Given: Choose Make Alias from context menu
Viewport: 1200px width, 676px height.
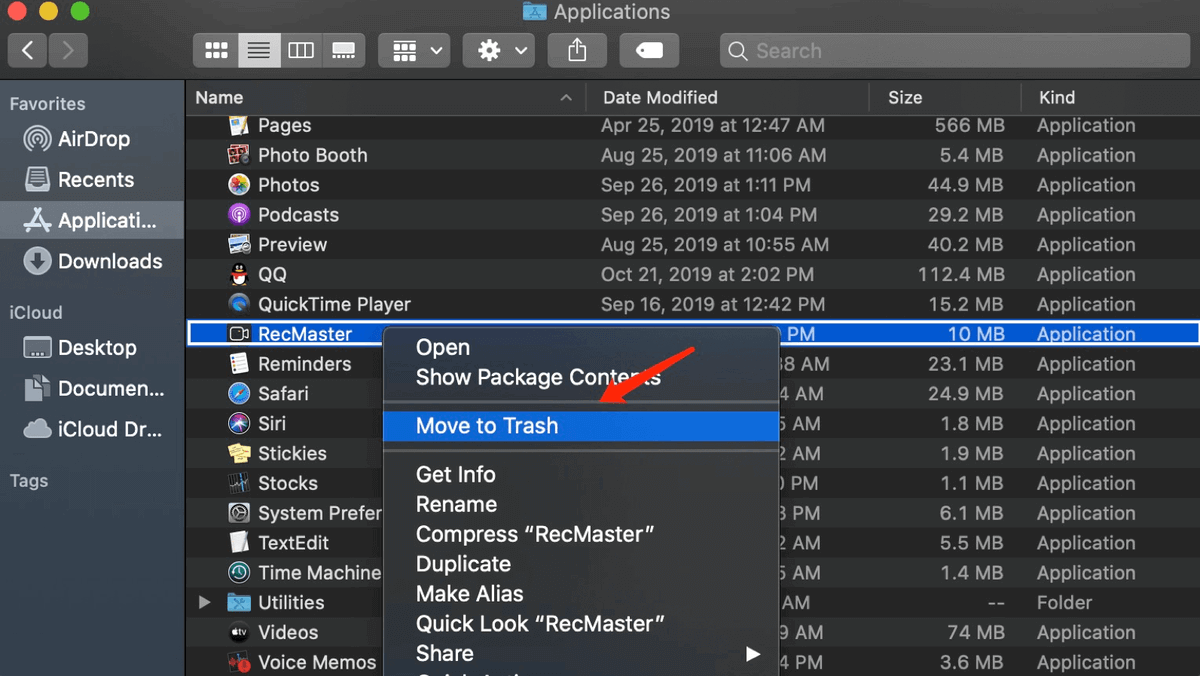Looking at the screenshot, I should [x=581, y=594].
